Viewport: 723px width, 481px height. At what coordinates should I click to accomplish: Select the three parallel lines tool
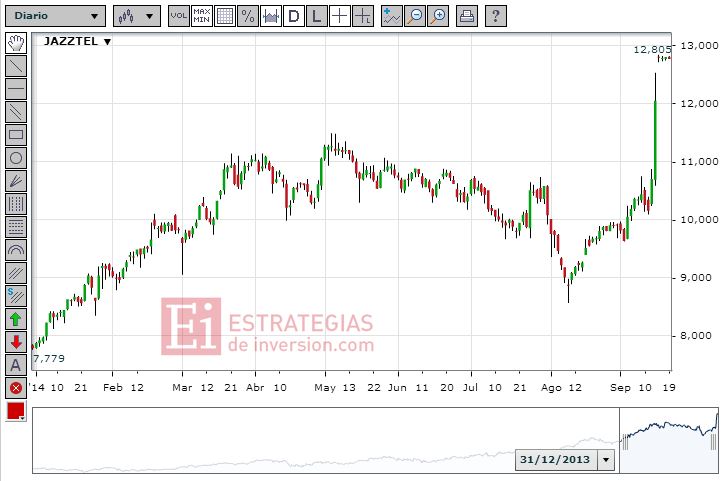pyautogui.click(x=16, y=273)
